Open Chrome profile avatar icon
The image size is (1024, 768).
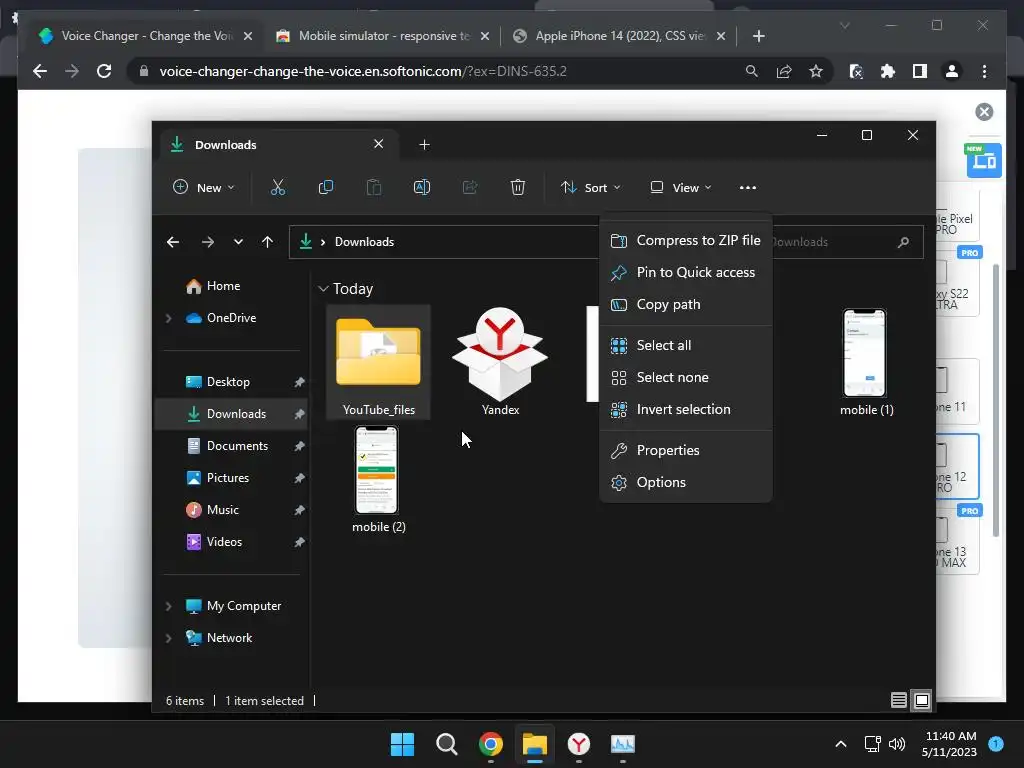(x=952, y=71)
